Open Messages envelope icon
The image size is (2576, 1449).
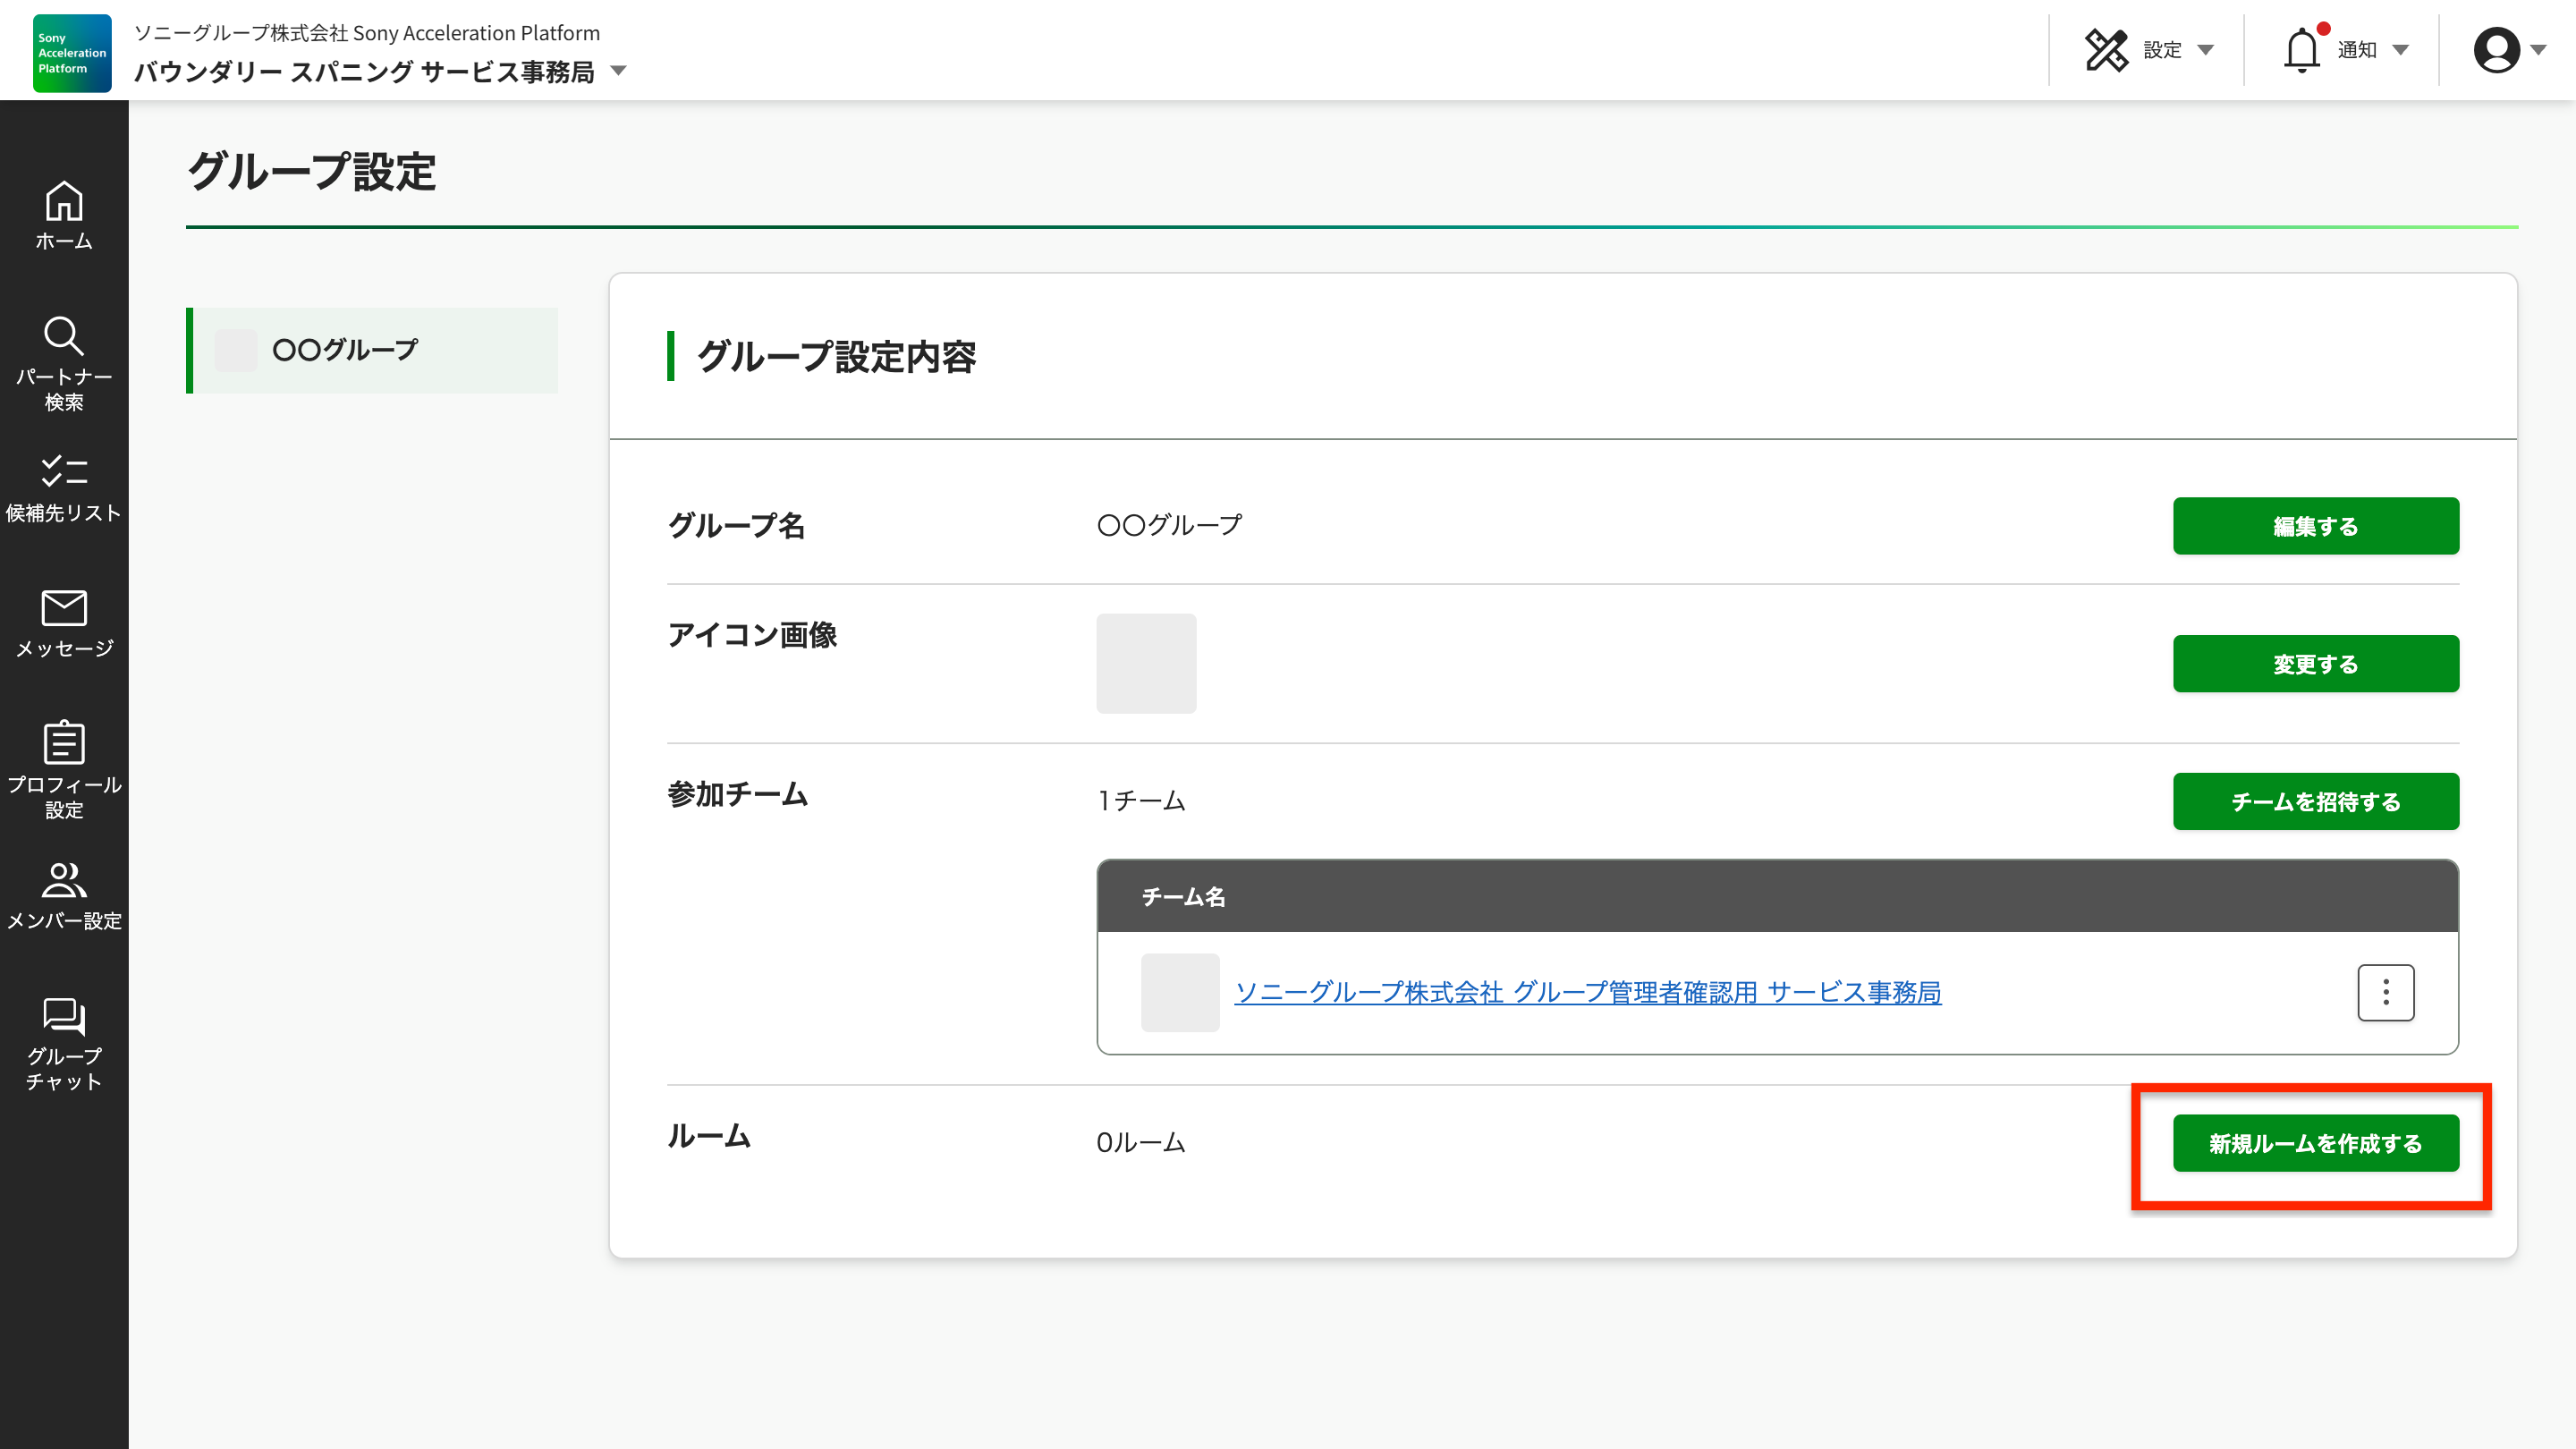tap(64, 608)
